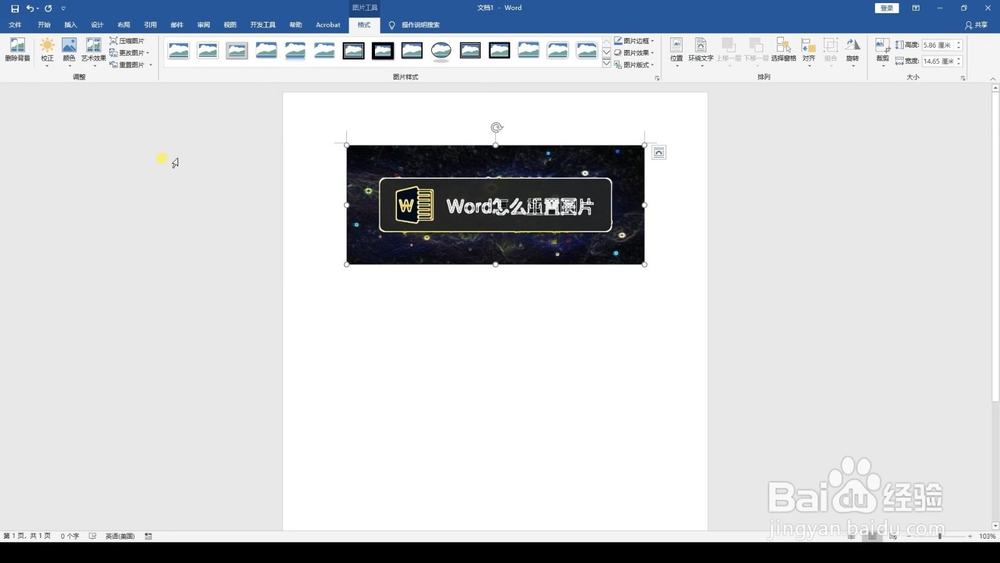Click Change Picture (更改图片)

pyautogui.click(x=127, y=53)
